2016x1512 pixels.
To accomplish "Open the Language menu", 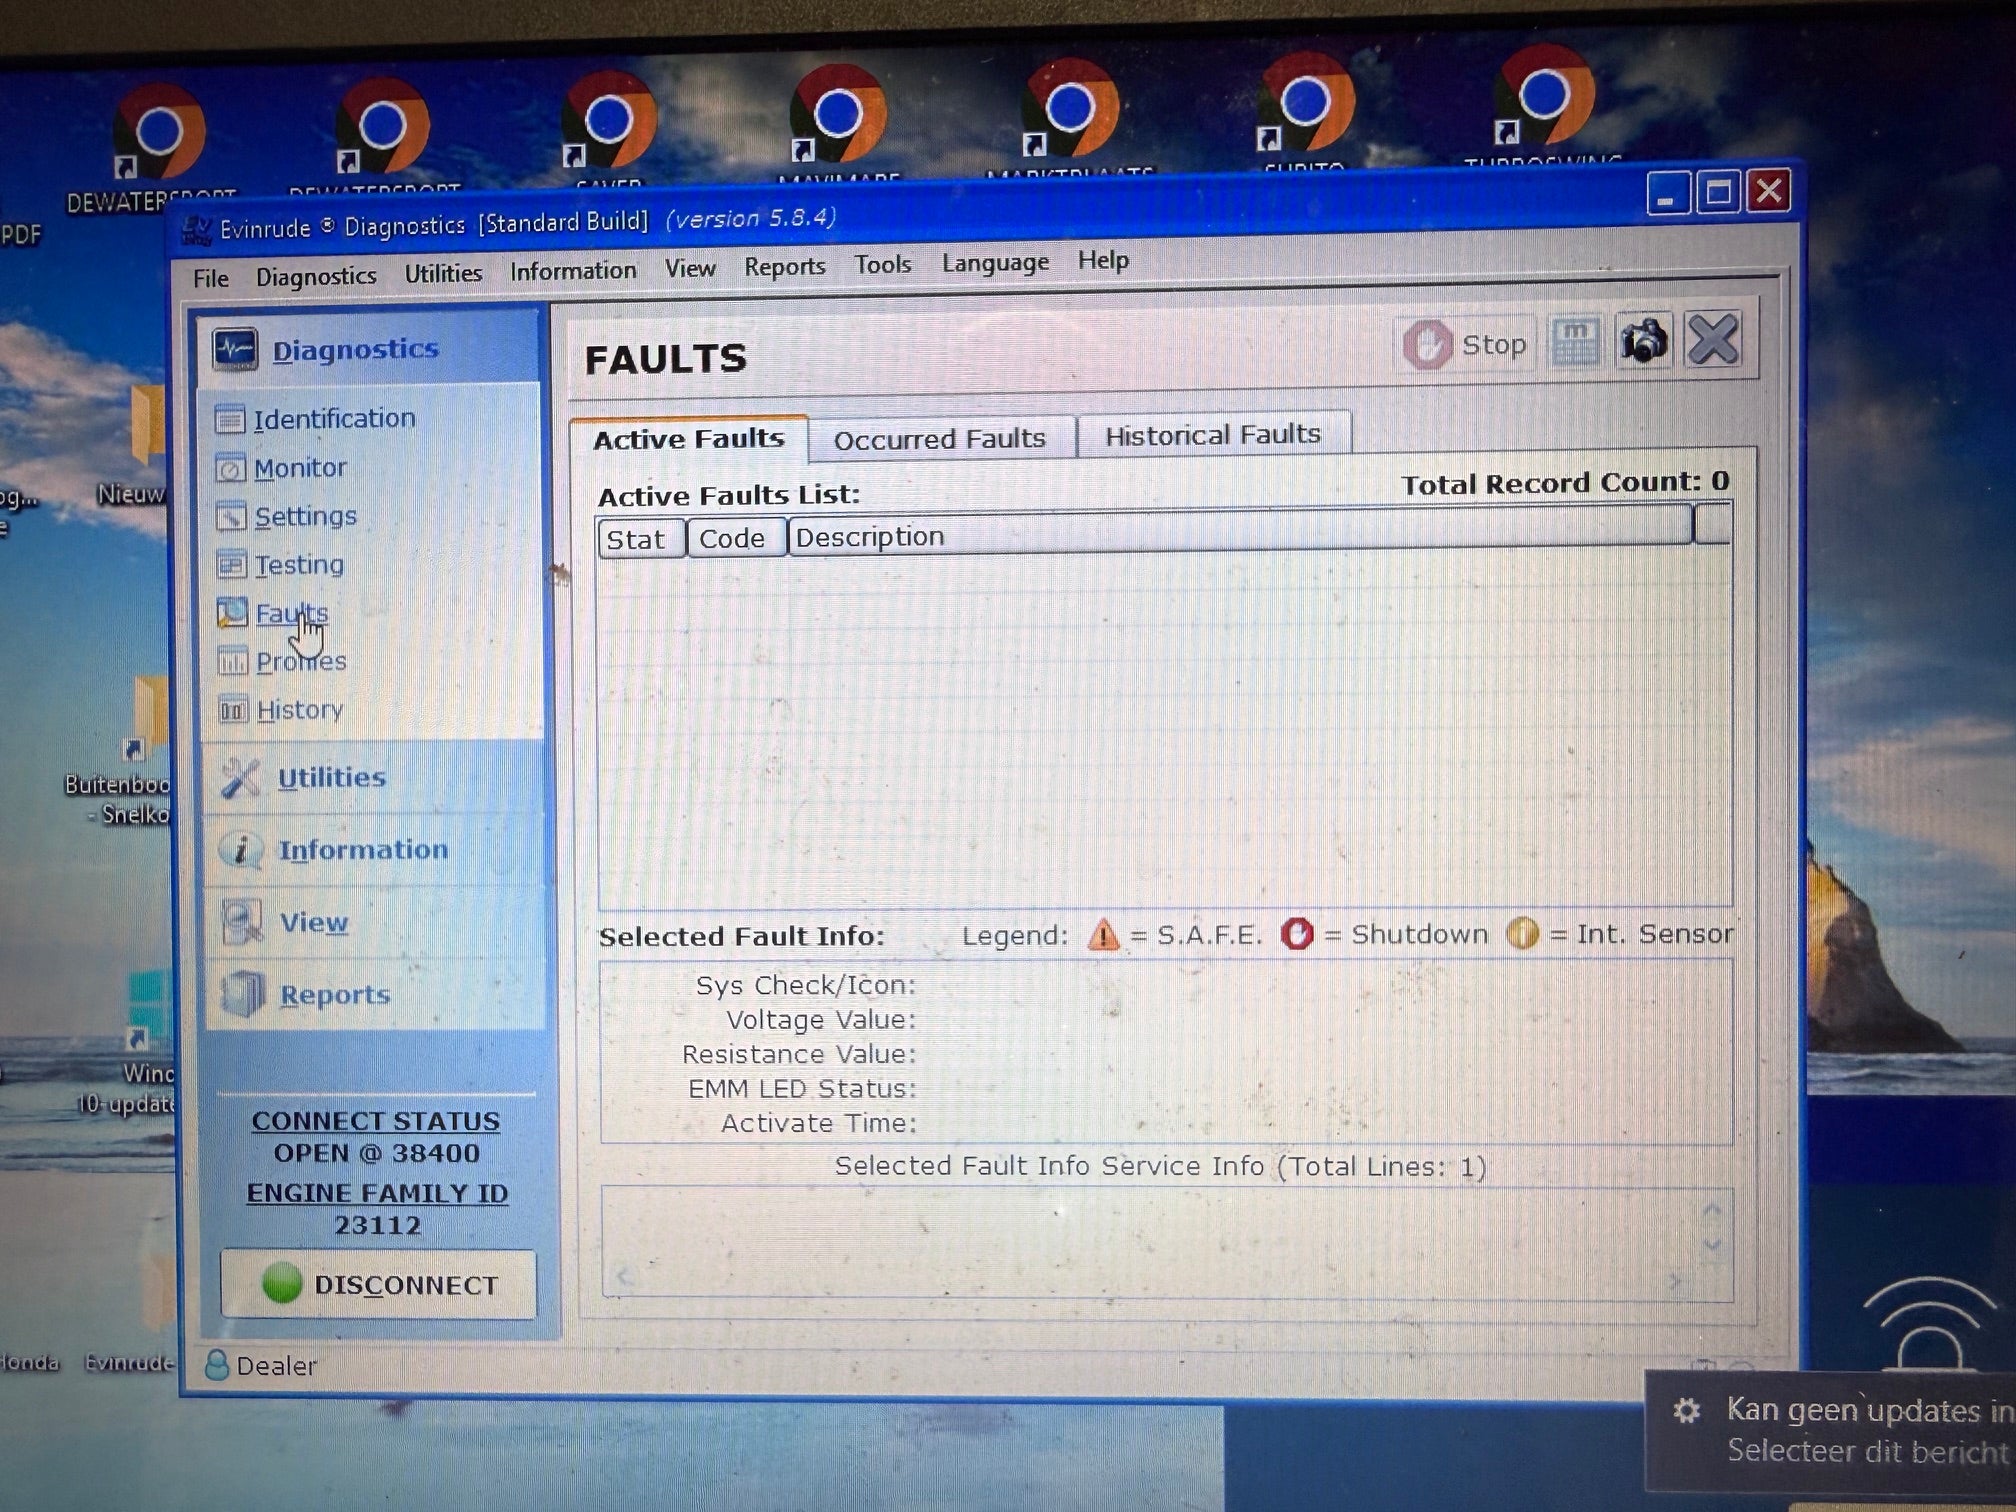I will (x=995, y=263).
